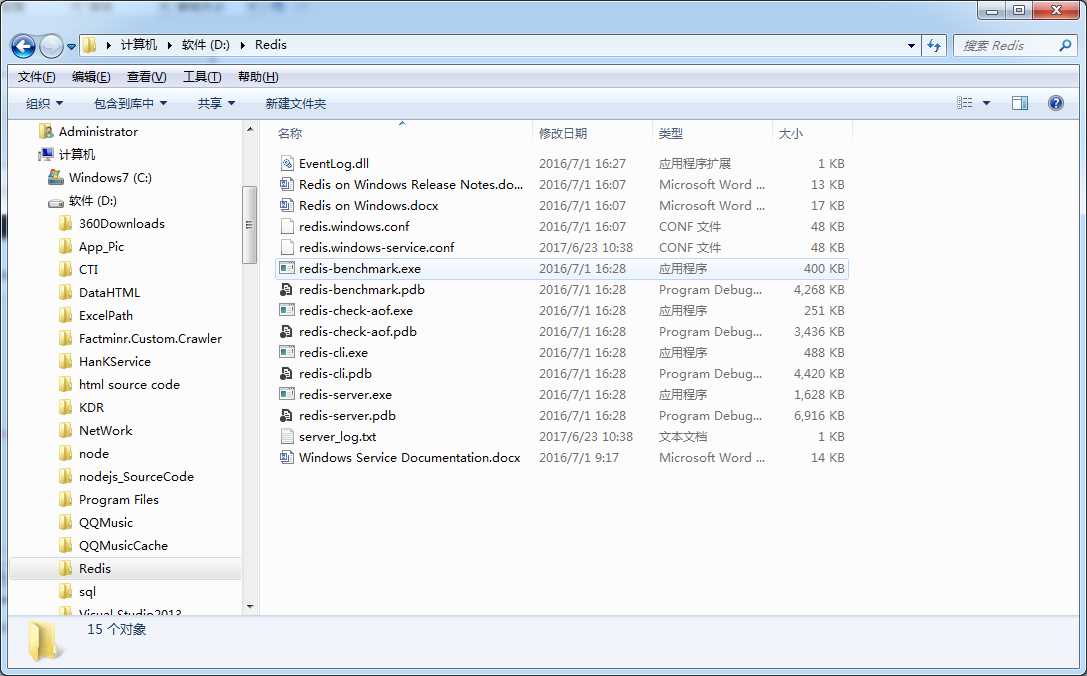Screen dimensions: 1087x676
Task: Select redis-check-aof.pdb icon
Action: (287, 331)
